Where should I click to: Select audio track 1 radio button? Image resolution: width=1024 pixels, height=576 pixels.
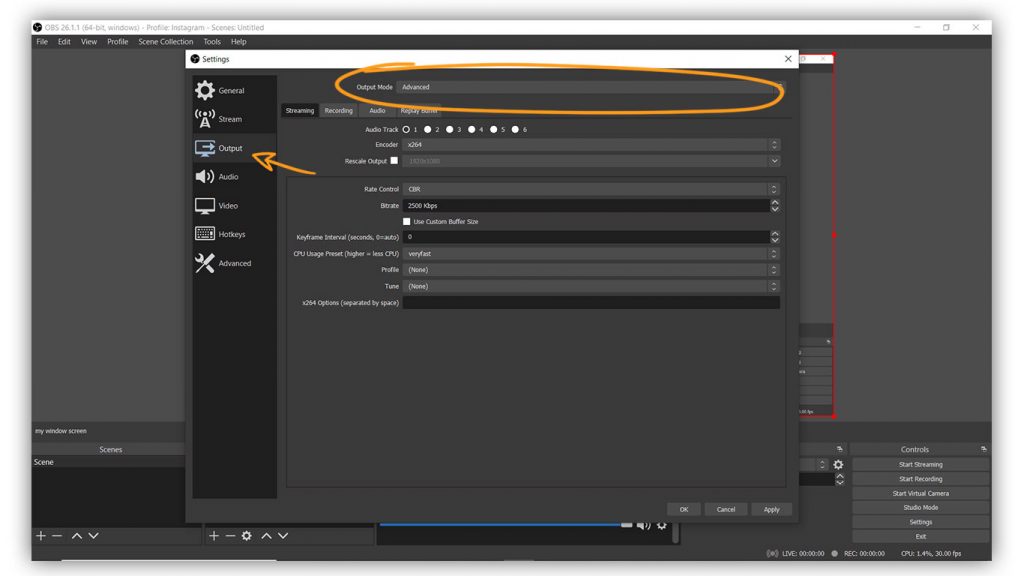(406, 129)
